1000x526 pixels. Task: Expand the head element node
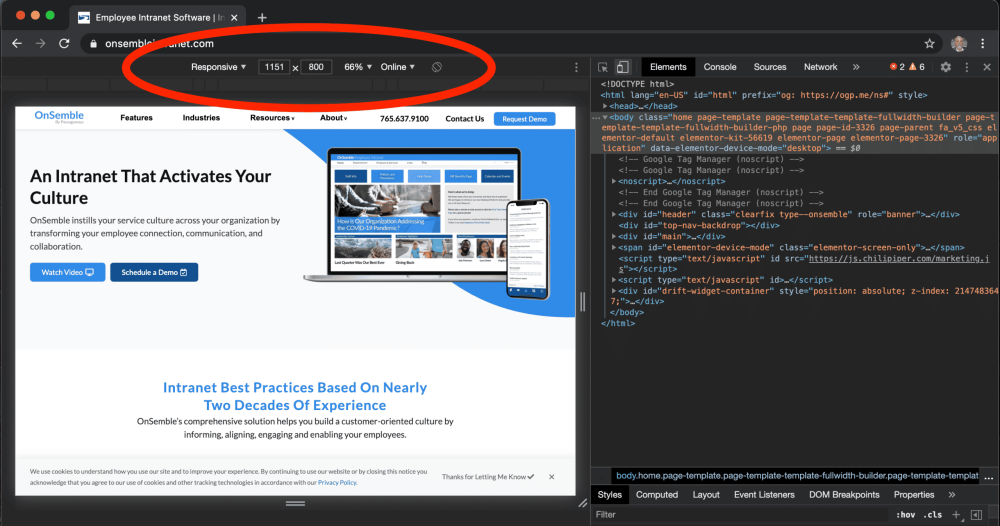[605, 106]
